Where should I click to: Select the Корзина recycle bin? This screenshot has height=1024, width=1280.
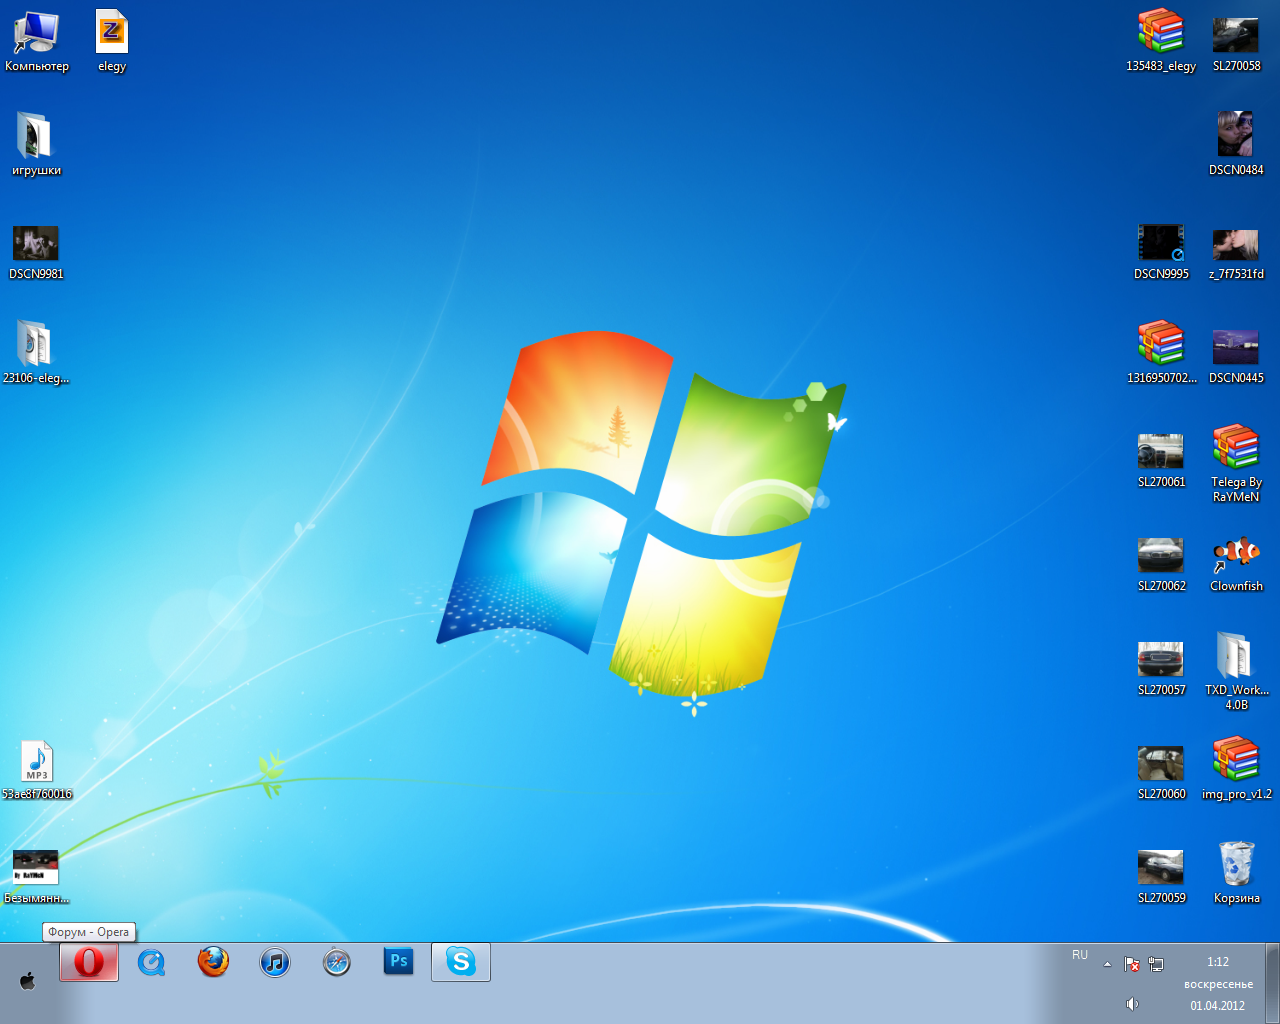(x=1236, y=872)
